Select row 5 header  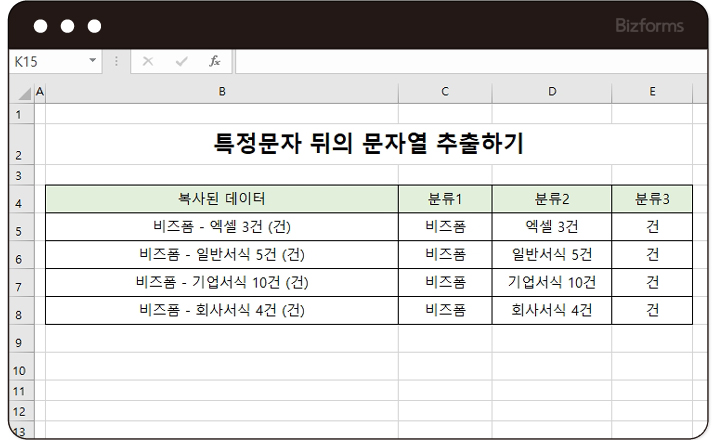click(21, 227)
